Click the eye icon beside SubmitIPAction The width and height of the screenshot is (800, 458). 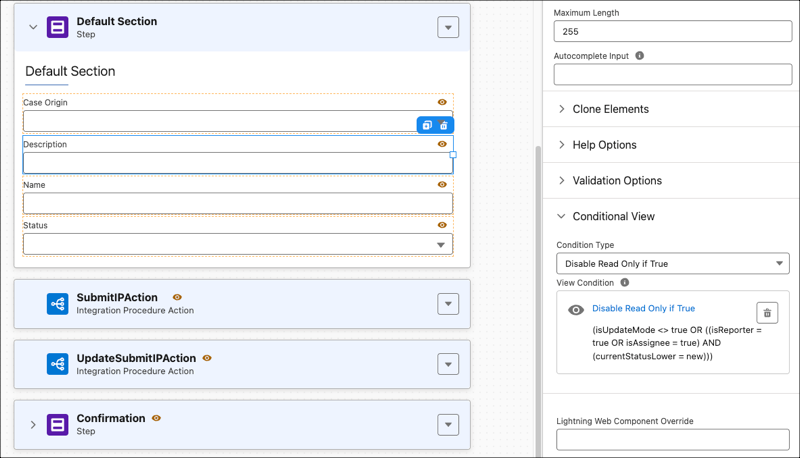point(177,297)
